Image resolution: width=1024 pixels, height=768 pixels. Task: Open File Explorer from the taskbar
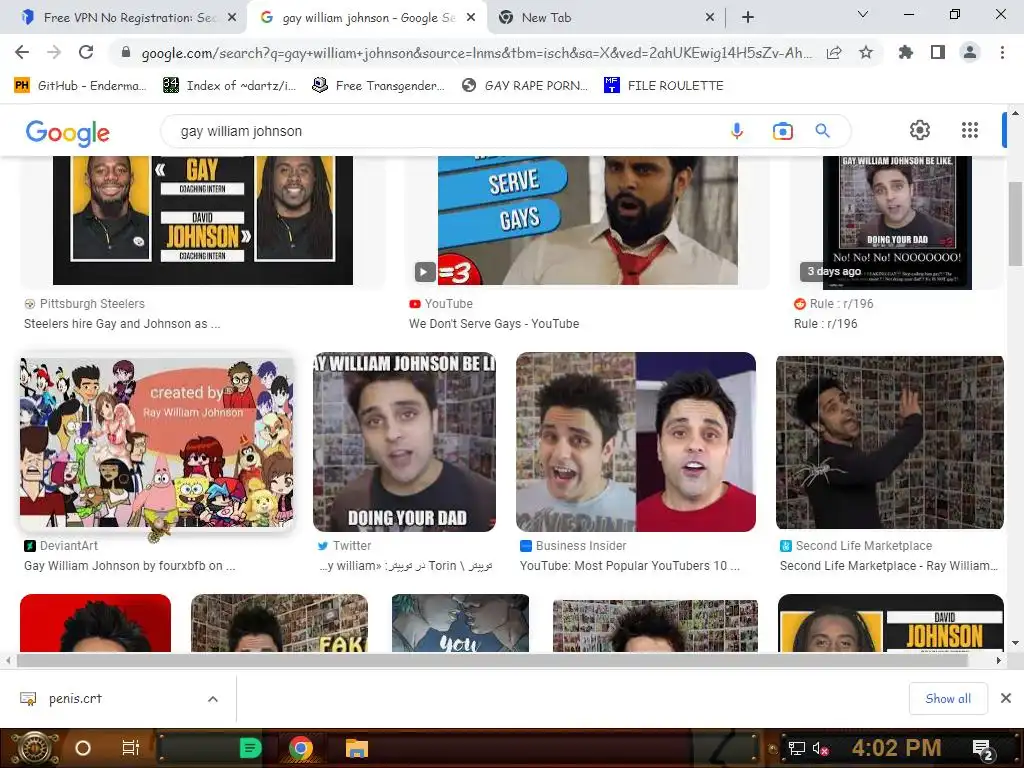(x=357, y=748)
